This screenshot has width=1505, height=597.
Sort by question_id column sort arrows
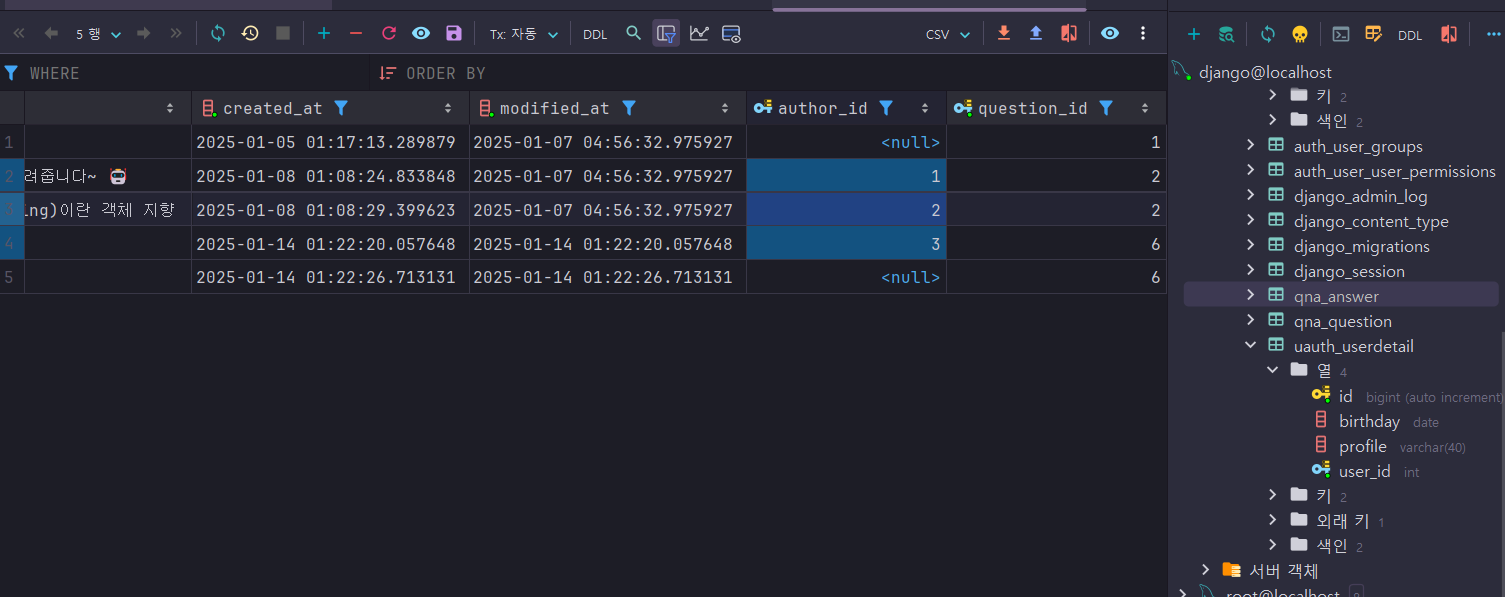pos(1145,108)
